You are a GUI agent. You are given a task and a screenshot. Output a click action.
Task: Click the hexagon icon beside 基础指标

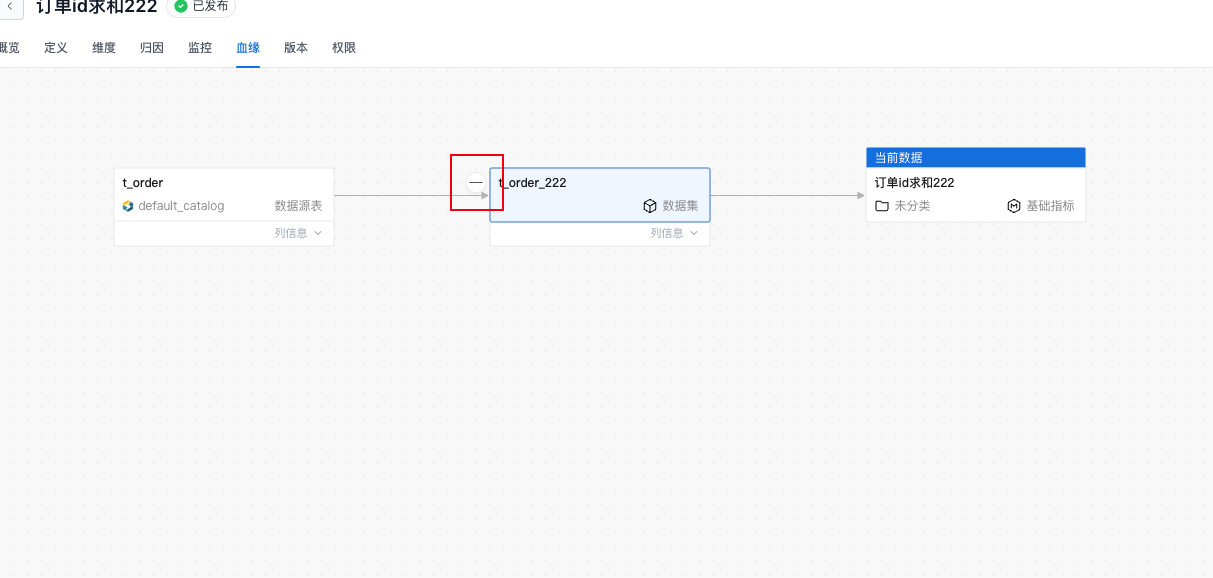point(1014,206)
